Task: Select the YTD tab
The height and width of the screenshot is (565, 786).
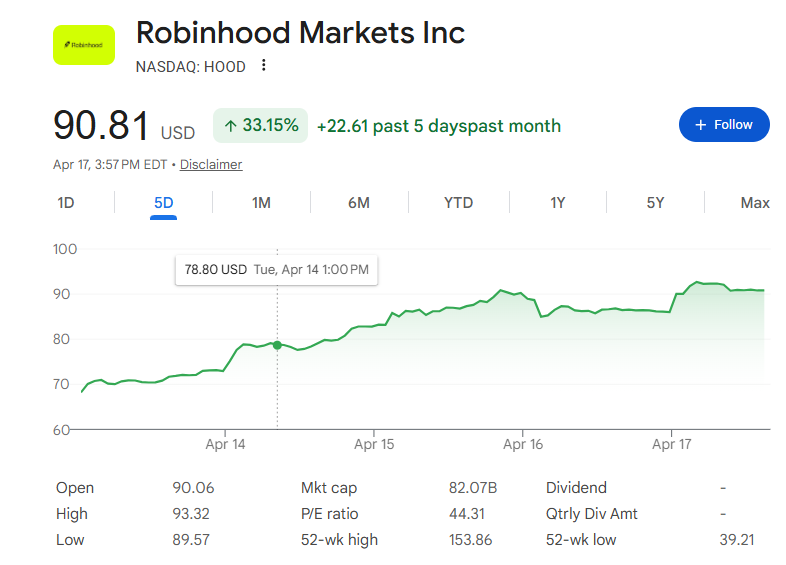Action: point(458,203)
